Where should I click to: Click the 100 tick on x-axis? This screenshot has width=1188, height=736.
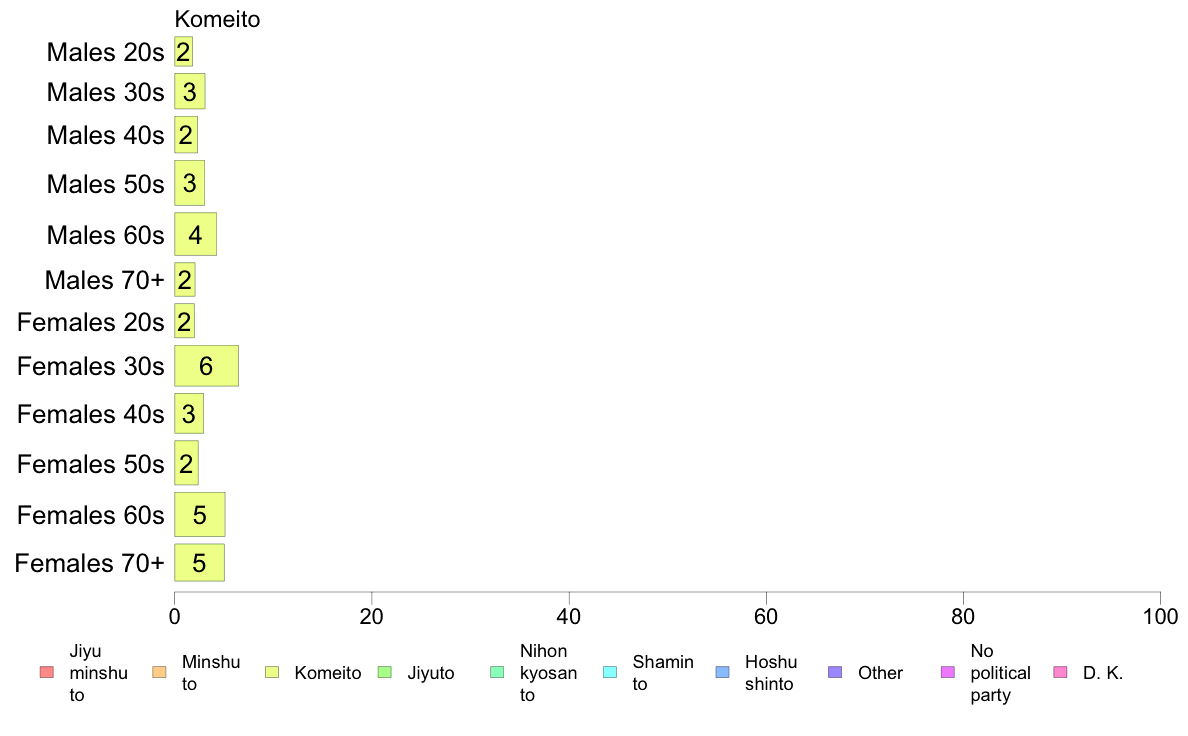pyautogui.click(x=1160, y=616)
